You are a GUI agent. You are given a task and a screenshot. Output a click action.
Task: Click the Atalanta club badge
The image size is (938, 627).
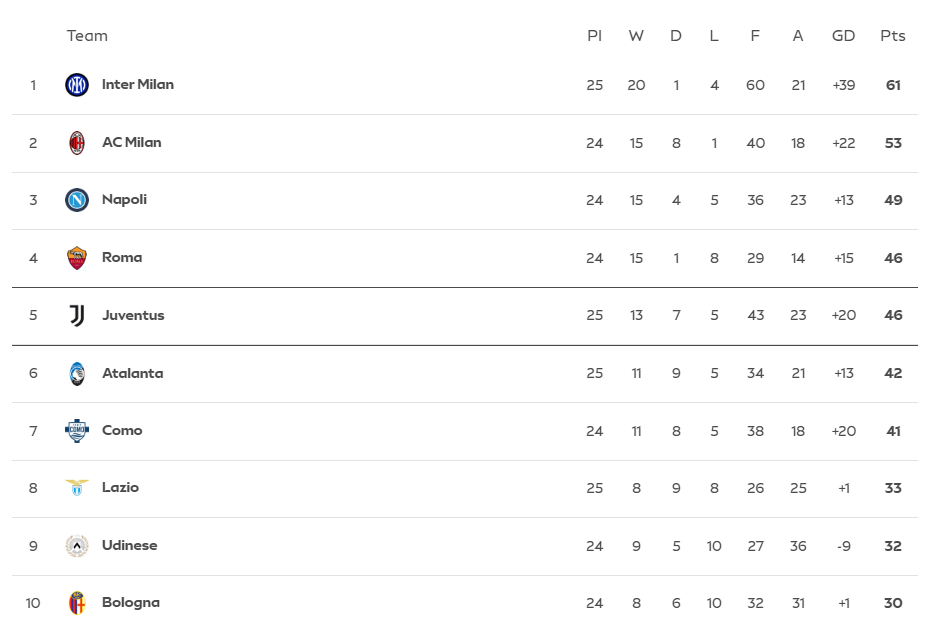point(77,373)
